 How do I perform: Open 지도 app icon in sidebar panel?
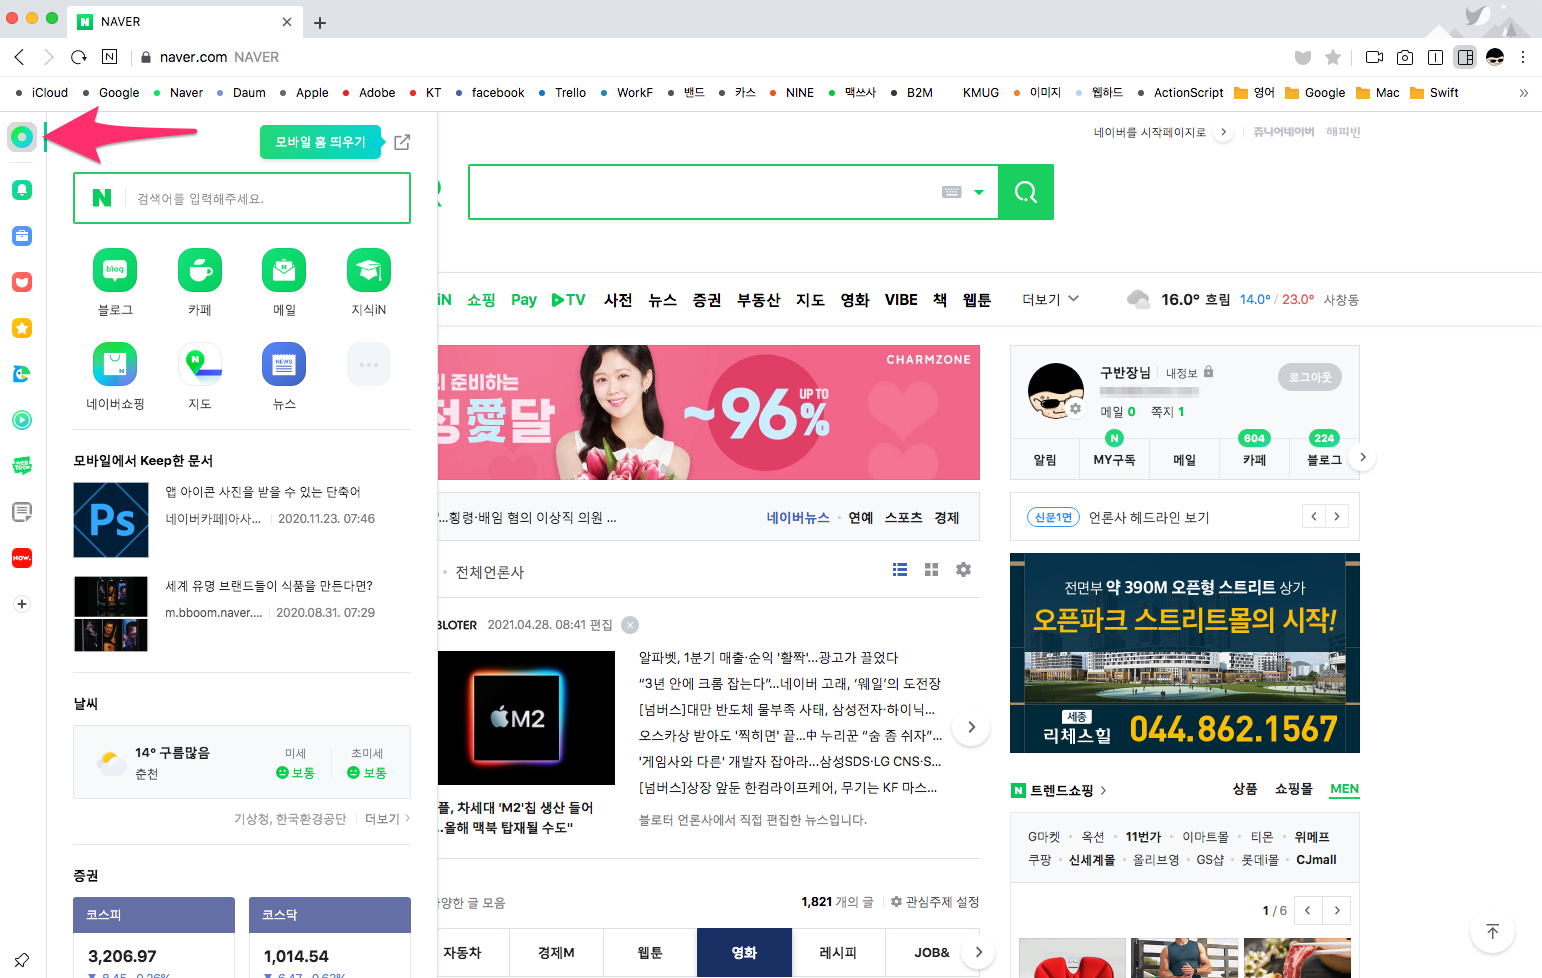coord(200,364)
